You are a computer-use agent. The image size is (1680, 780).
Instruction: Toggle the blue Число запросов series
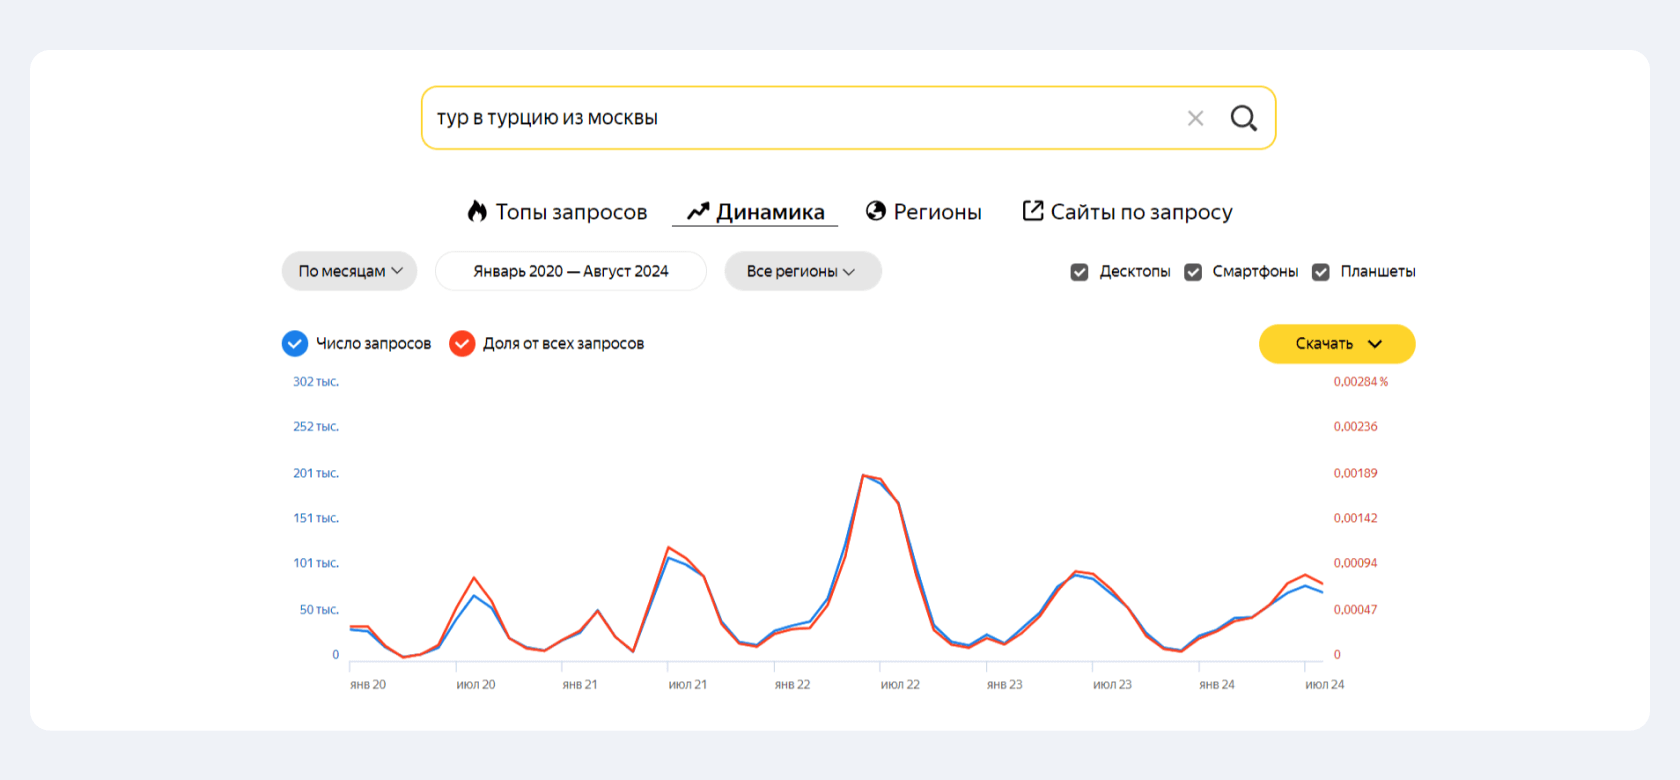(x=295, y=344)
